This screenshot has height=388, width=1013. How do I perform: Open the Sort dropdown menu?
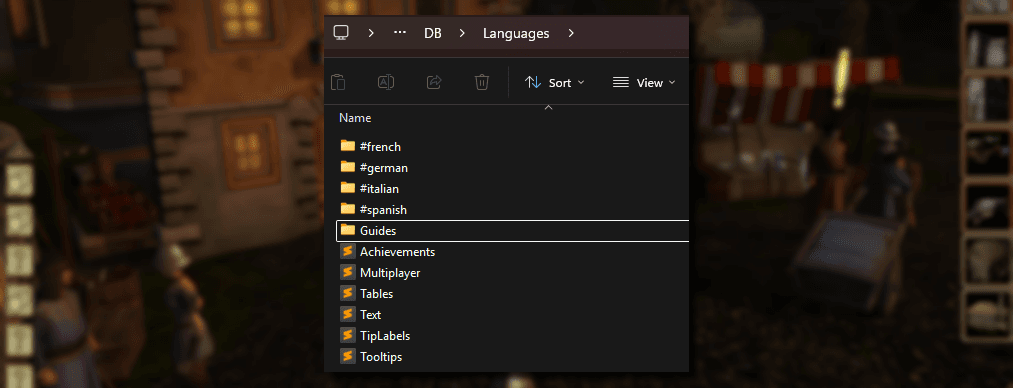pyautogui.click(x=554, y=83)
